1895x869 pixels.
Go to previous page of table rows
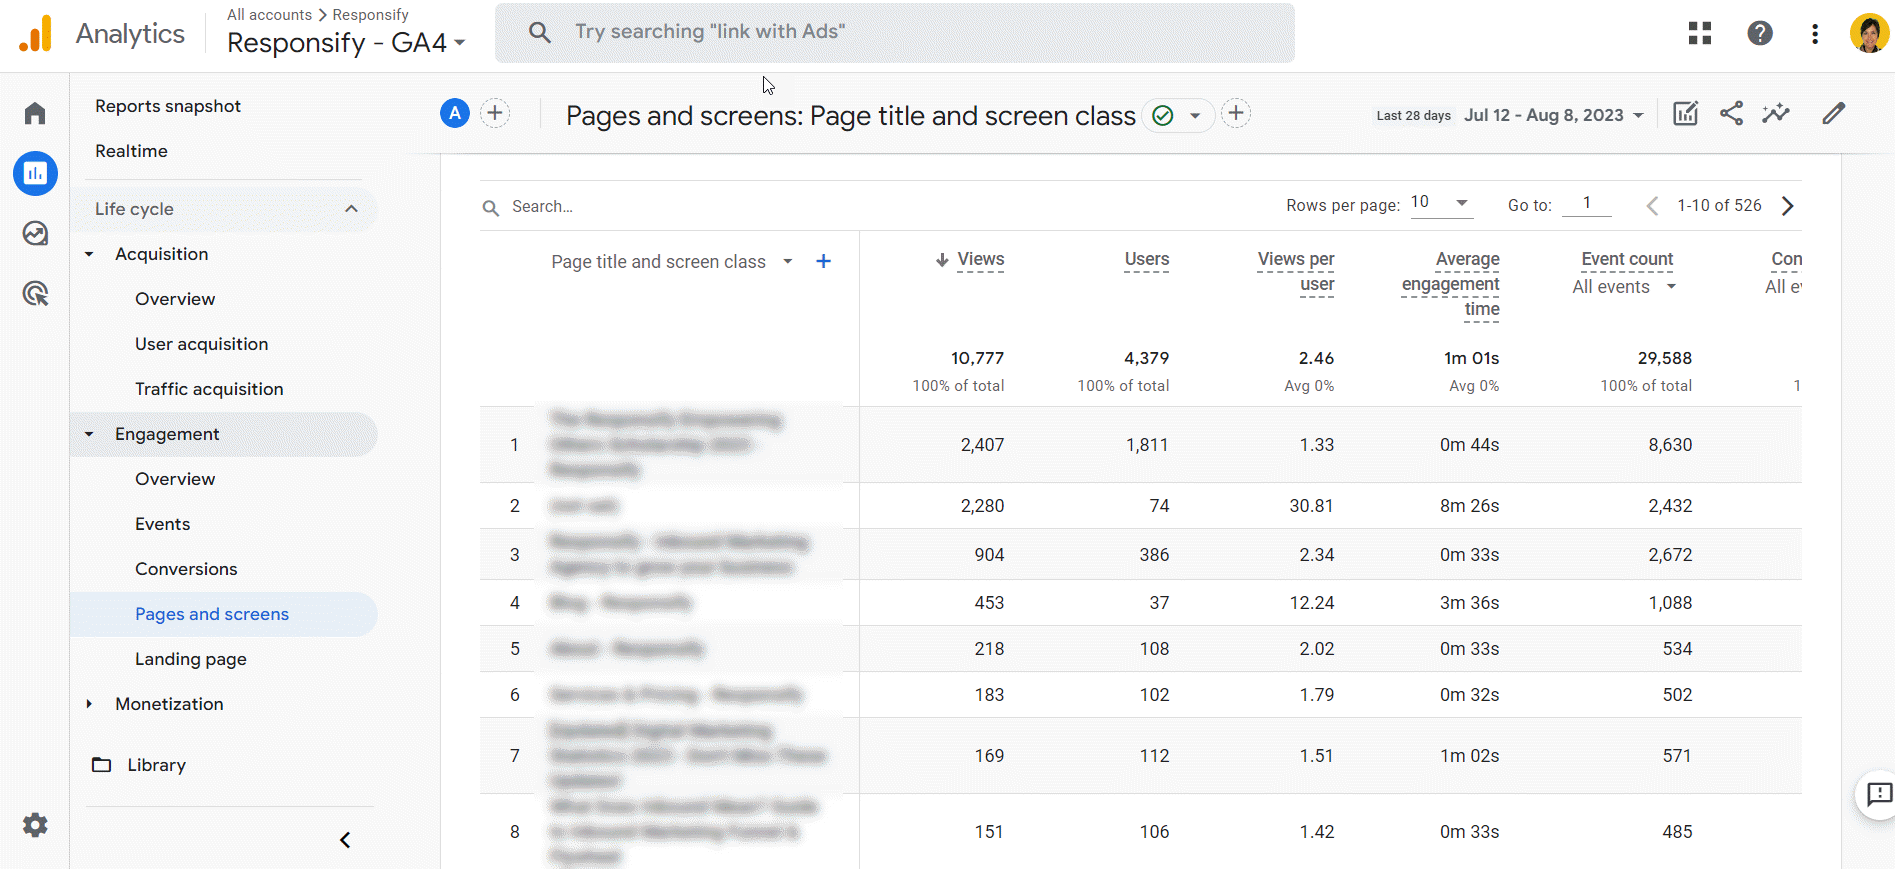1652,205
